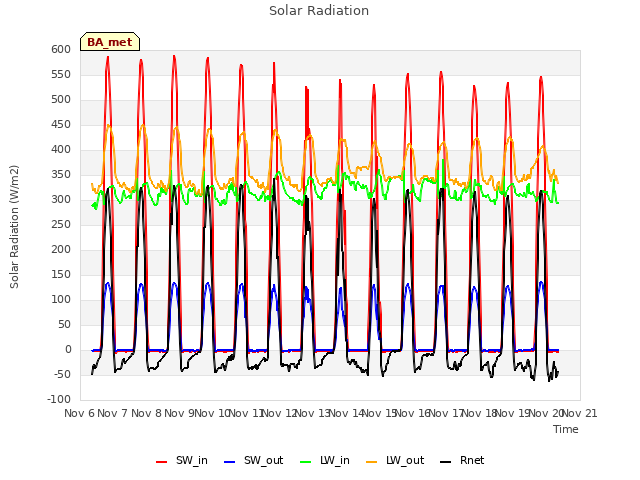This screenshot has height=480, width=640.
Task: Click the Nov 13 x-axis tick label
Action: click(313, 413)
